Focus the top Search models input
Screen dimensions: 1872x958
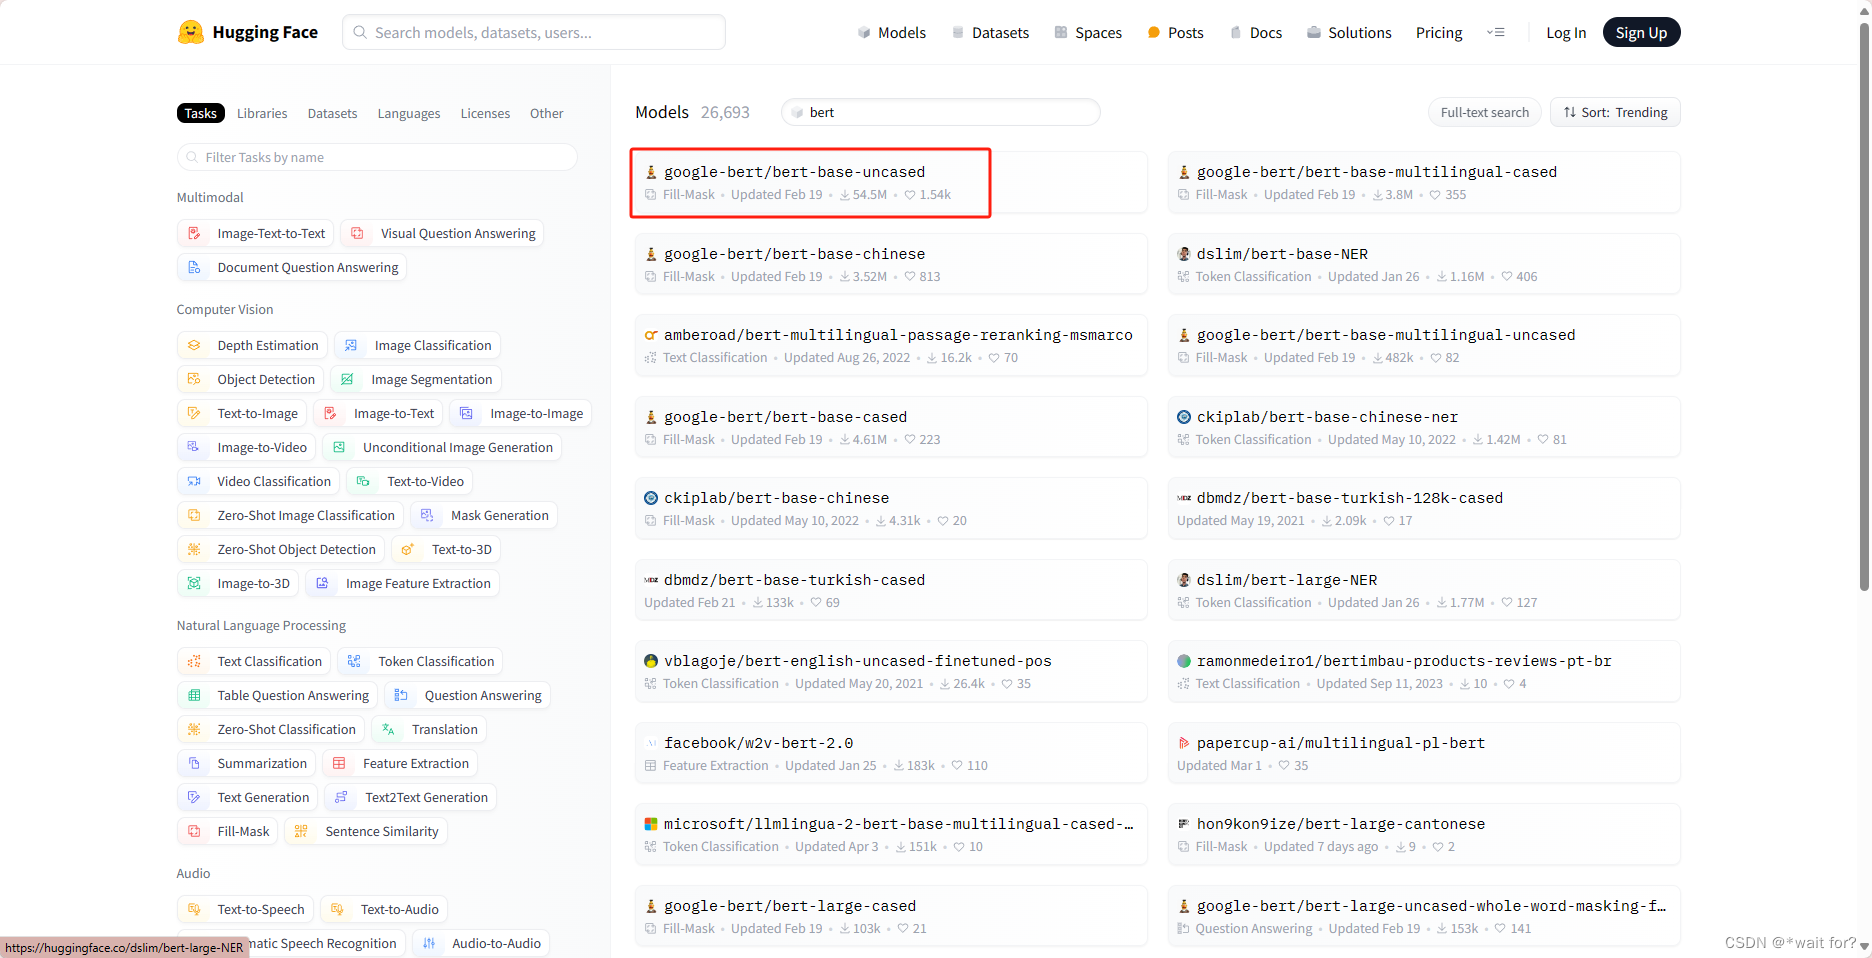(x=534, y=32)
